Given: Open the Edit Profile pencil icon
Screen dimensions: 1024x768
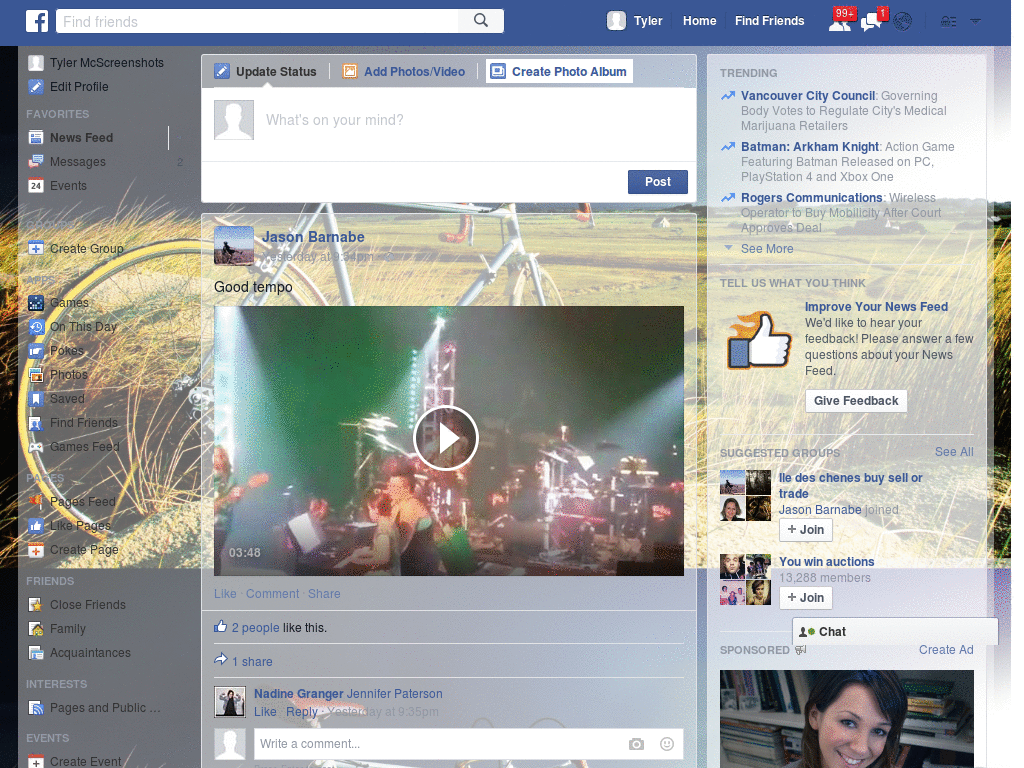Looking at the screenshot, I should pos(36,86).
